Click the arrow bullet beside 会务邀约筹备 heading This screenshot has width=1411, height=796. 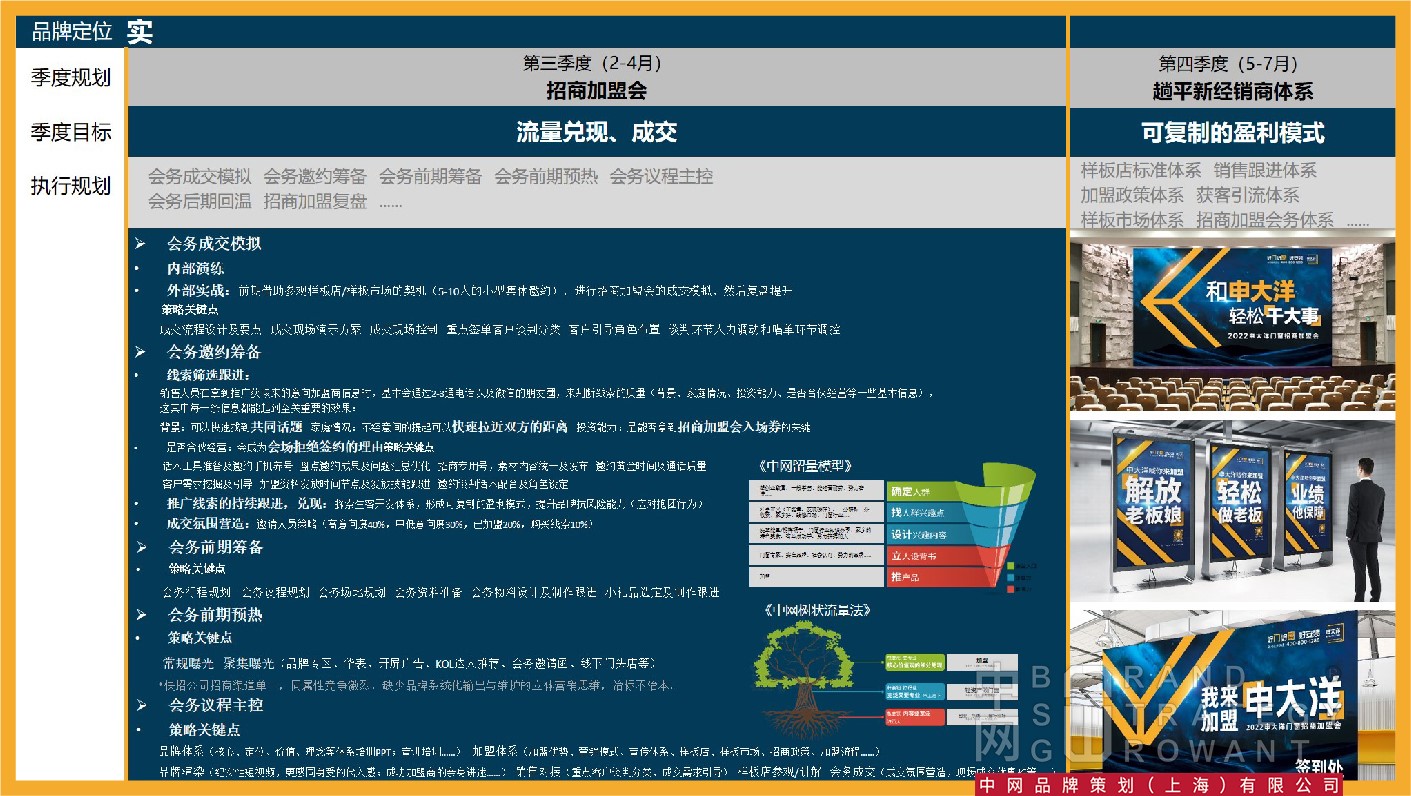[141, 352]
